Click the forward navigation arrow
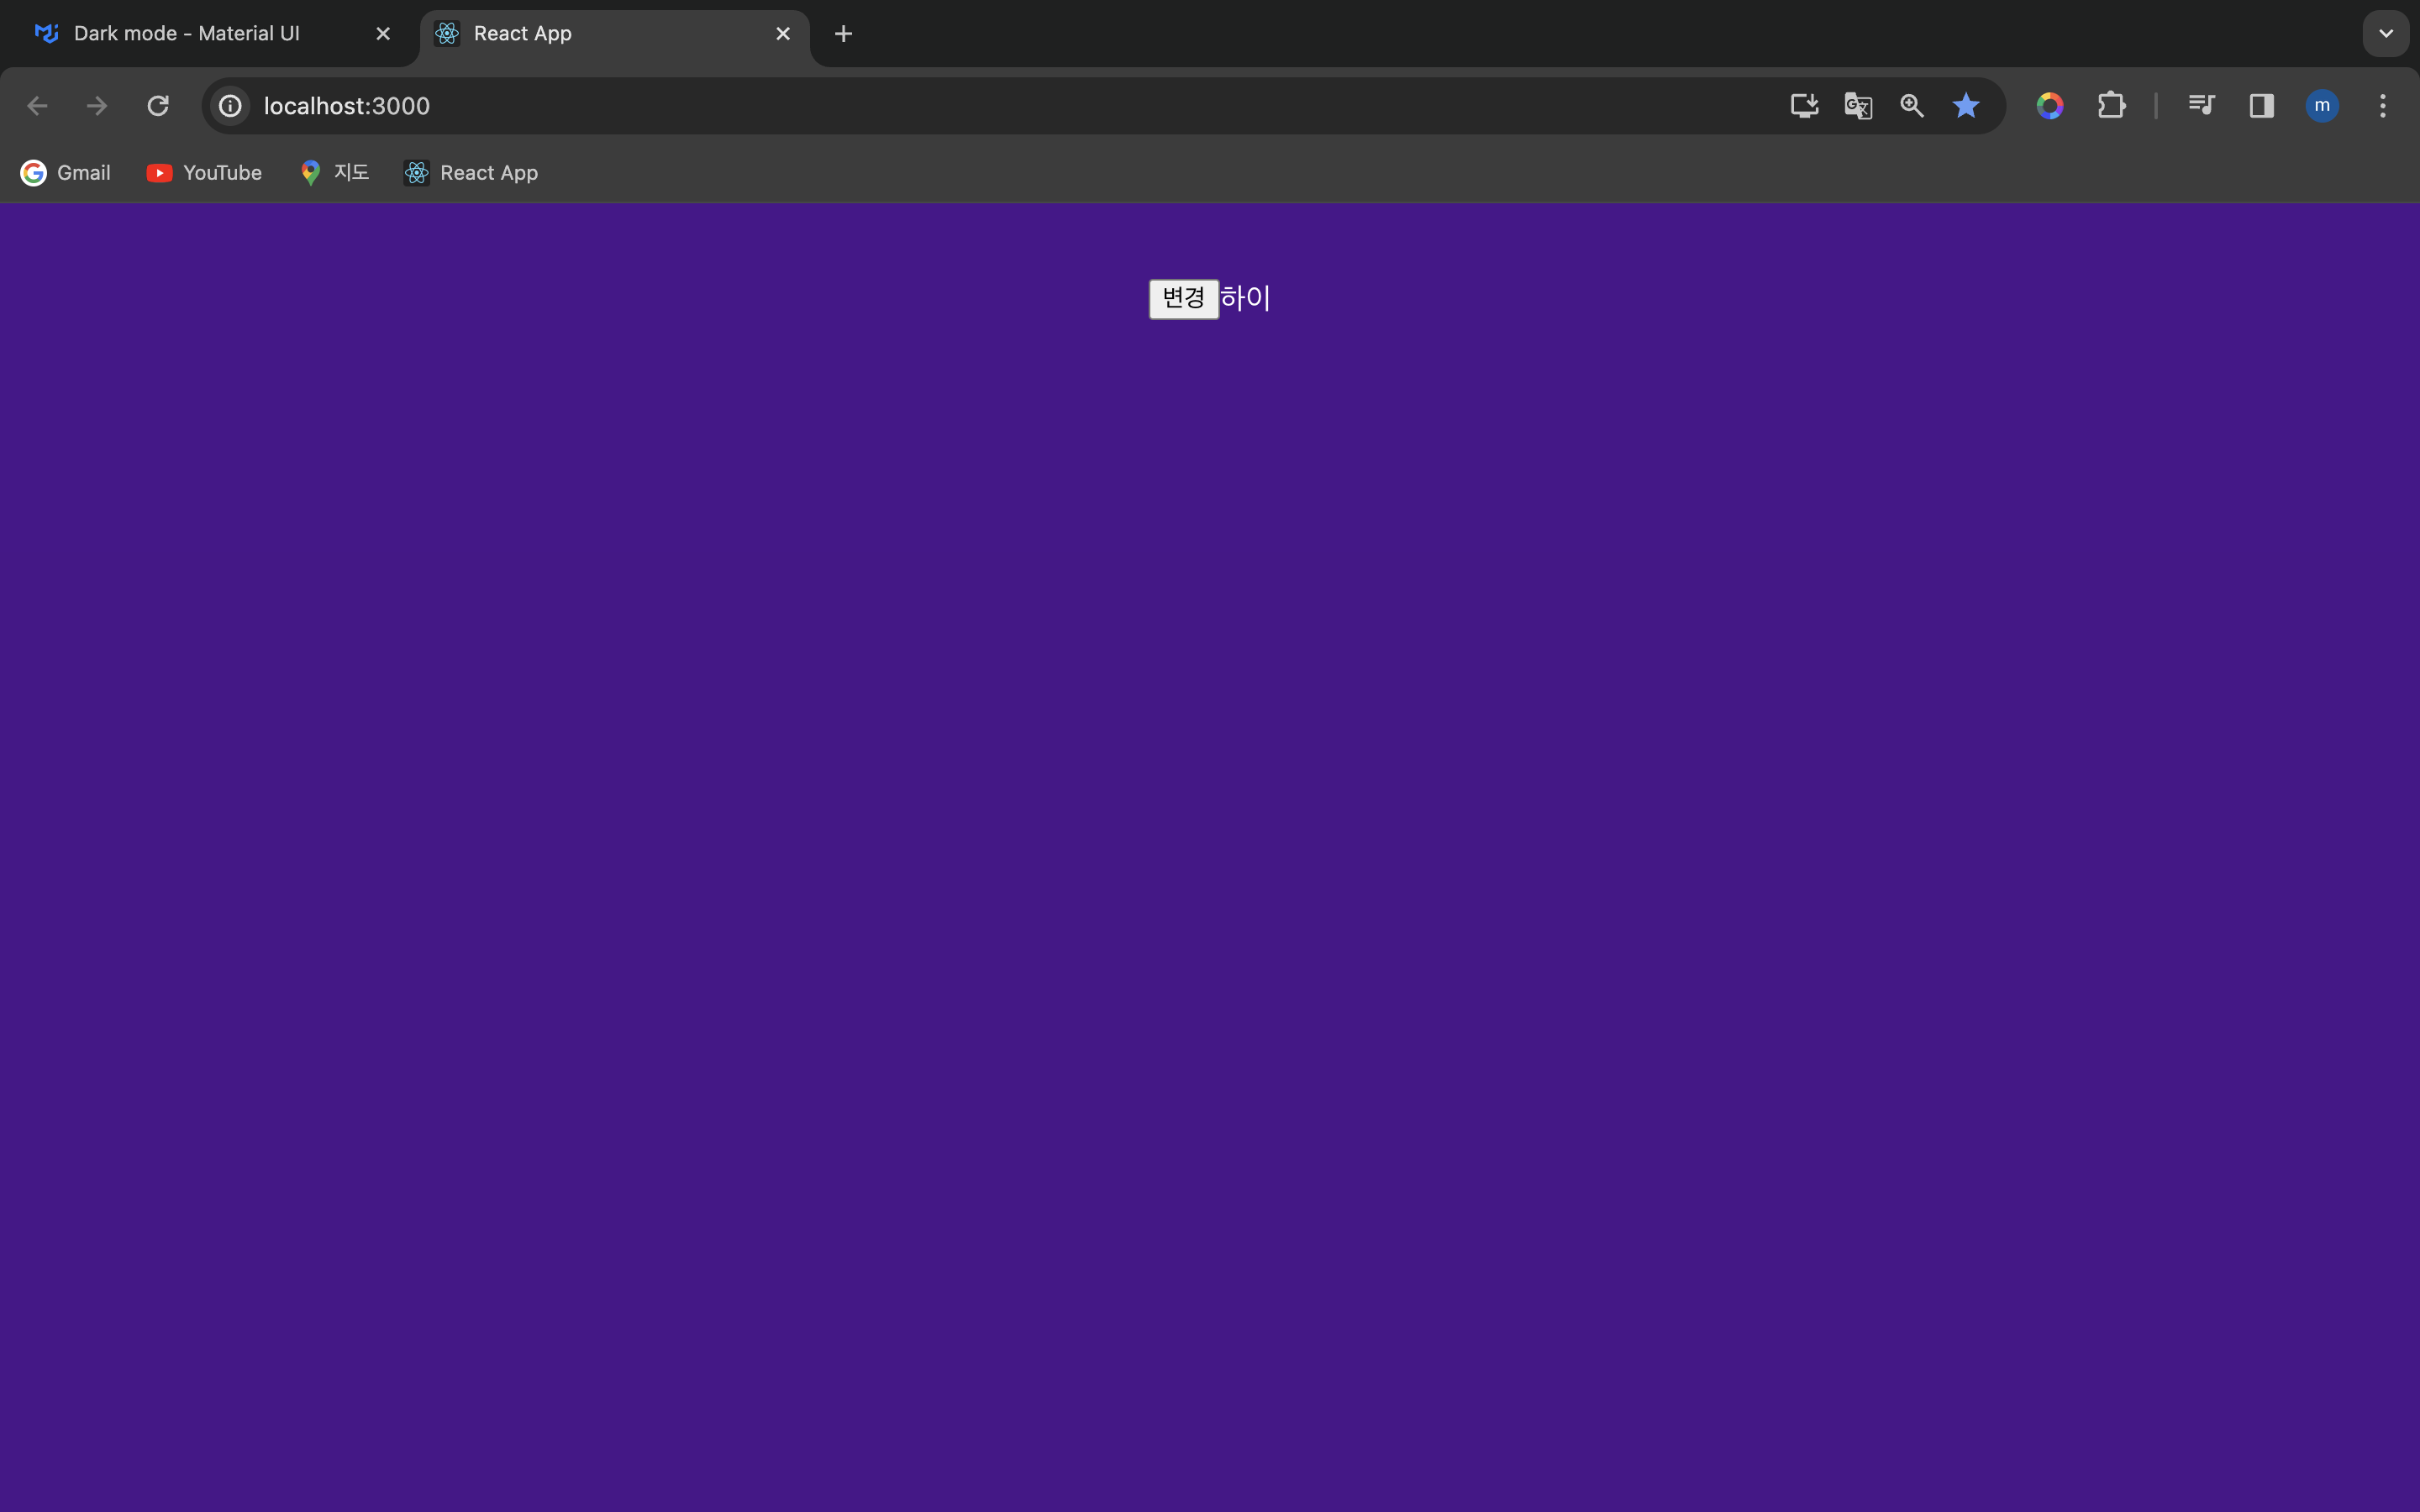This screenshot has width=2420, height=1512. click(97, 106)
